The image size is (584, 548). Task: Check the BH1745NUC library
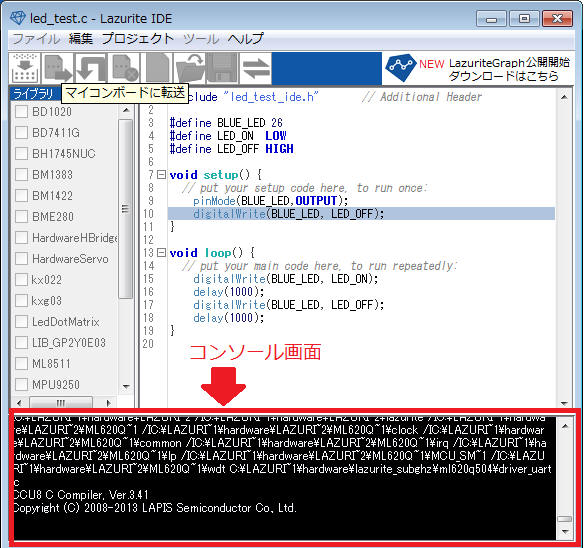22,153
